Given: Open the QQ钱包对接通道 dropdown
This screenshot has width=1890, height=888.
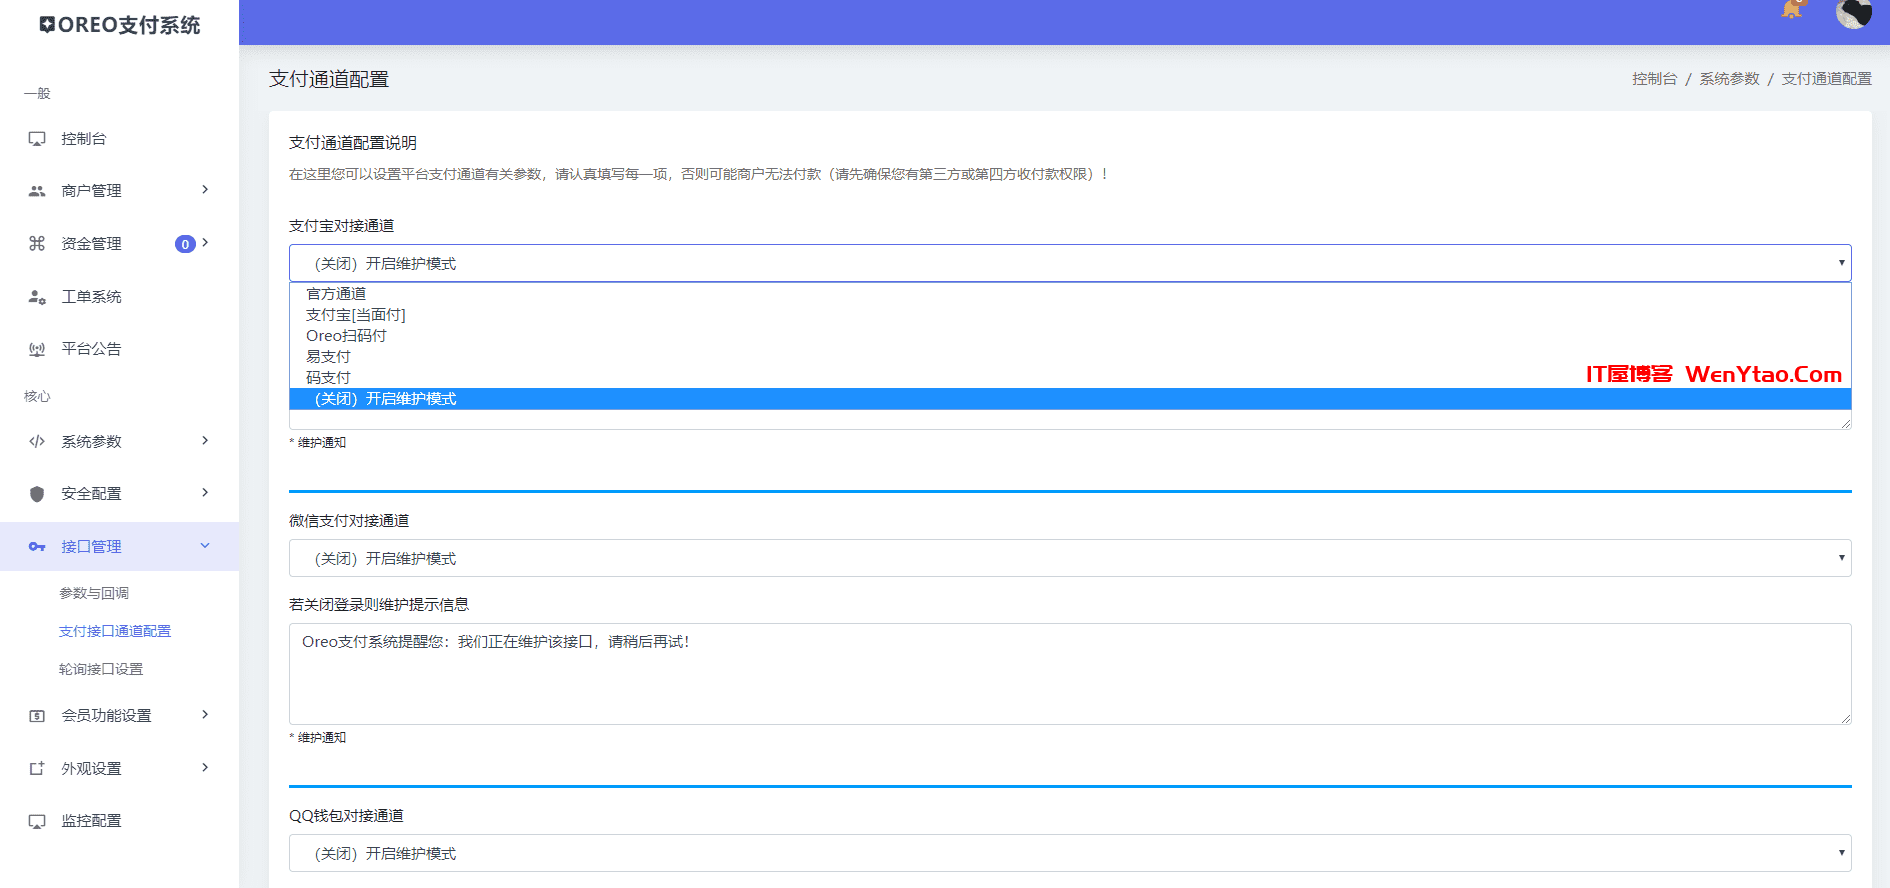Looking at the screenshot, I should click(x=1070, y=853).
